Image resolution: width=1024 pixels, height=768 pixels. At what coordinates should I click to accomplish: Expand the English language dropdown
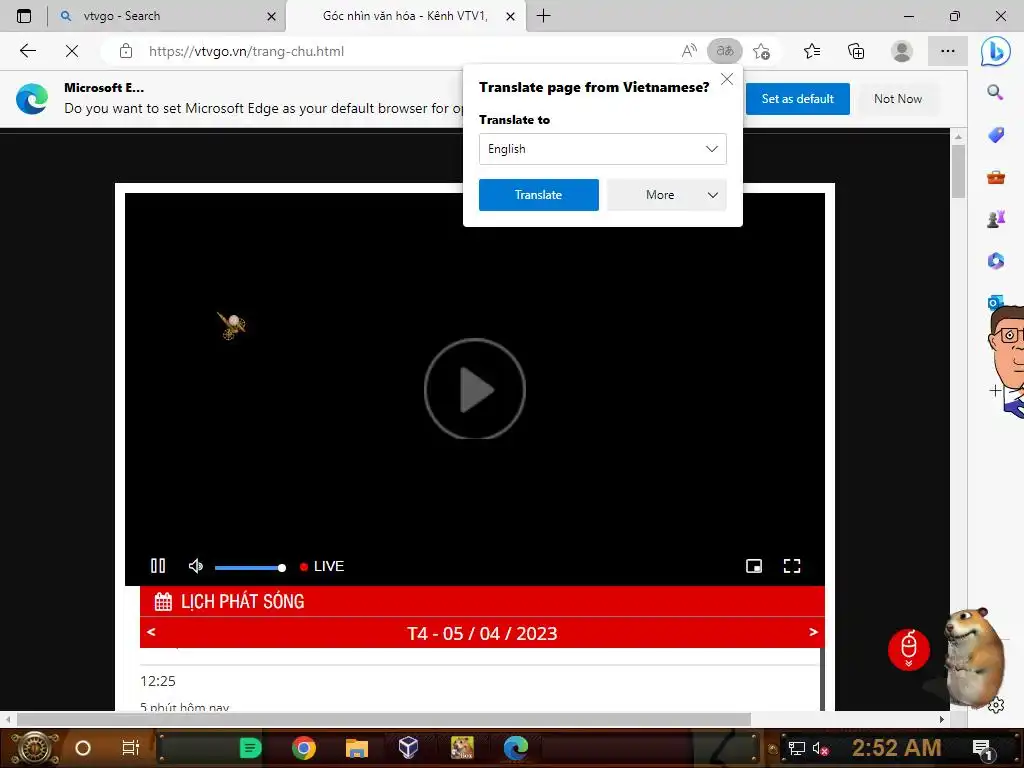tap(602, 149)
